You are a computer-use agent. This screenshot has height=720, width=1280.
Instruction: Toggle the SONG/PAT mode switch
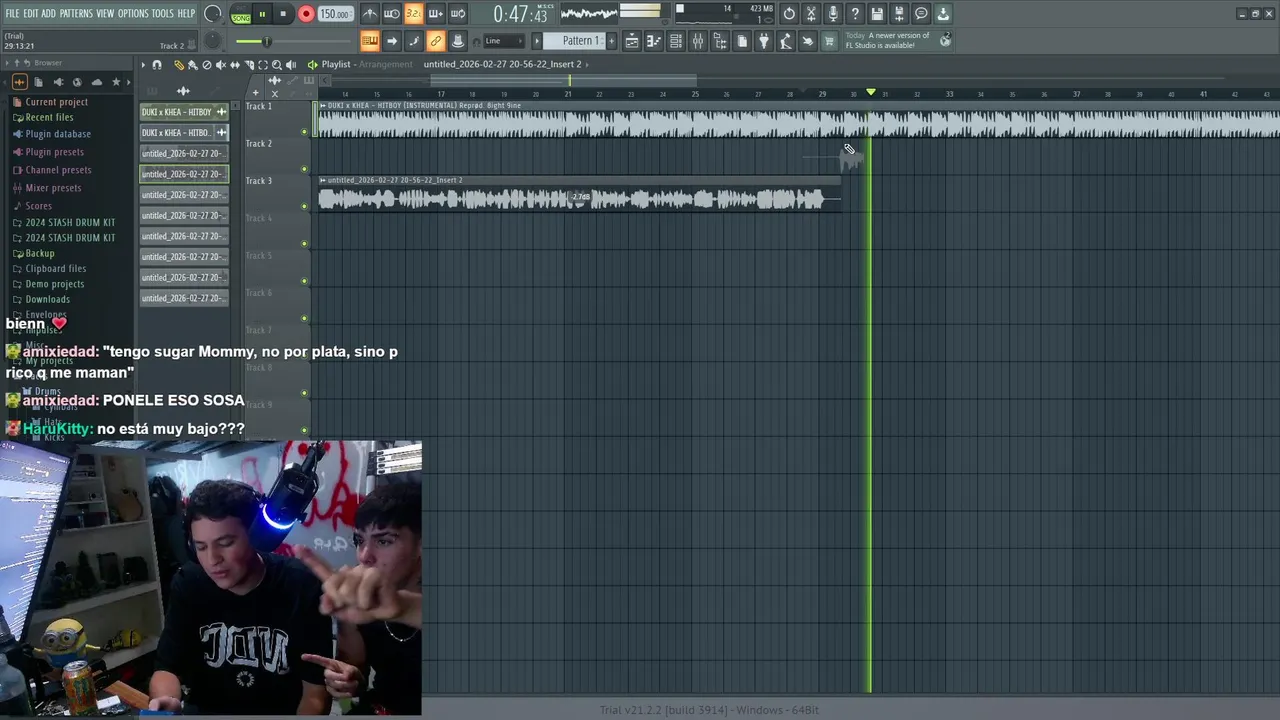[241, 15]
